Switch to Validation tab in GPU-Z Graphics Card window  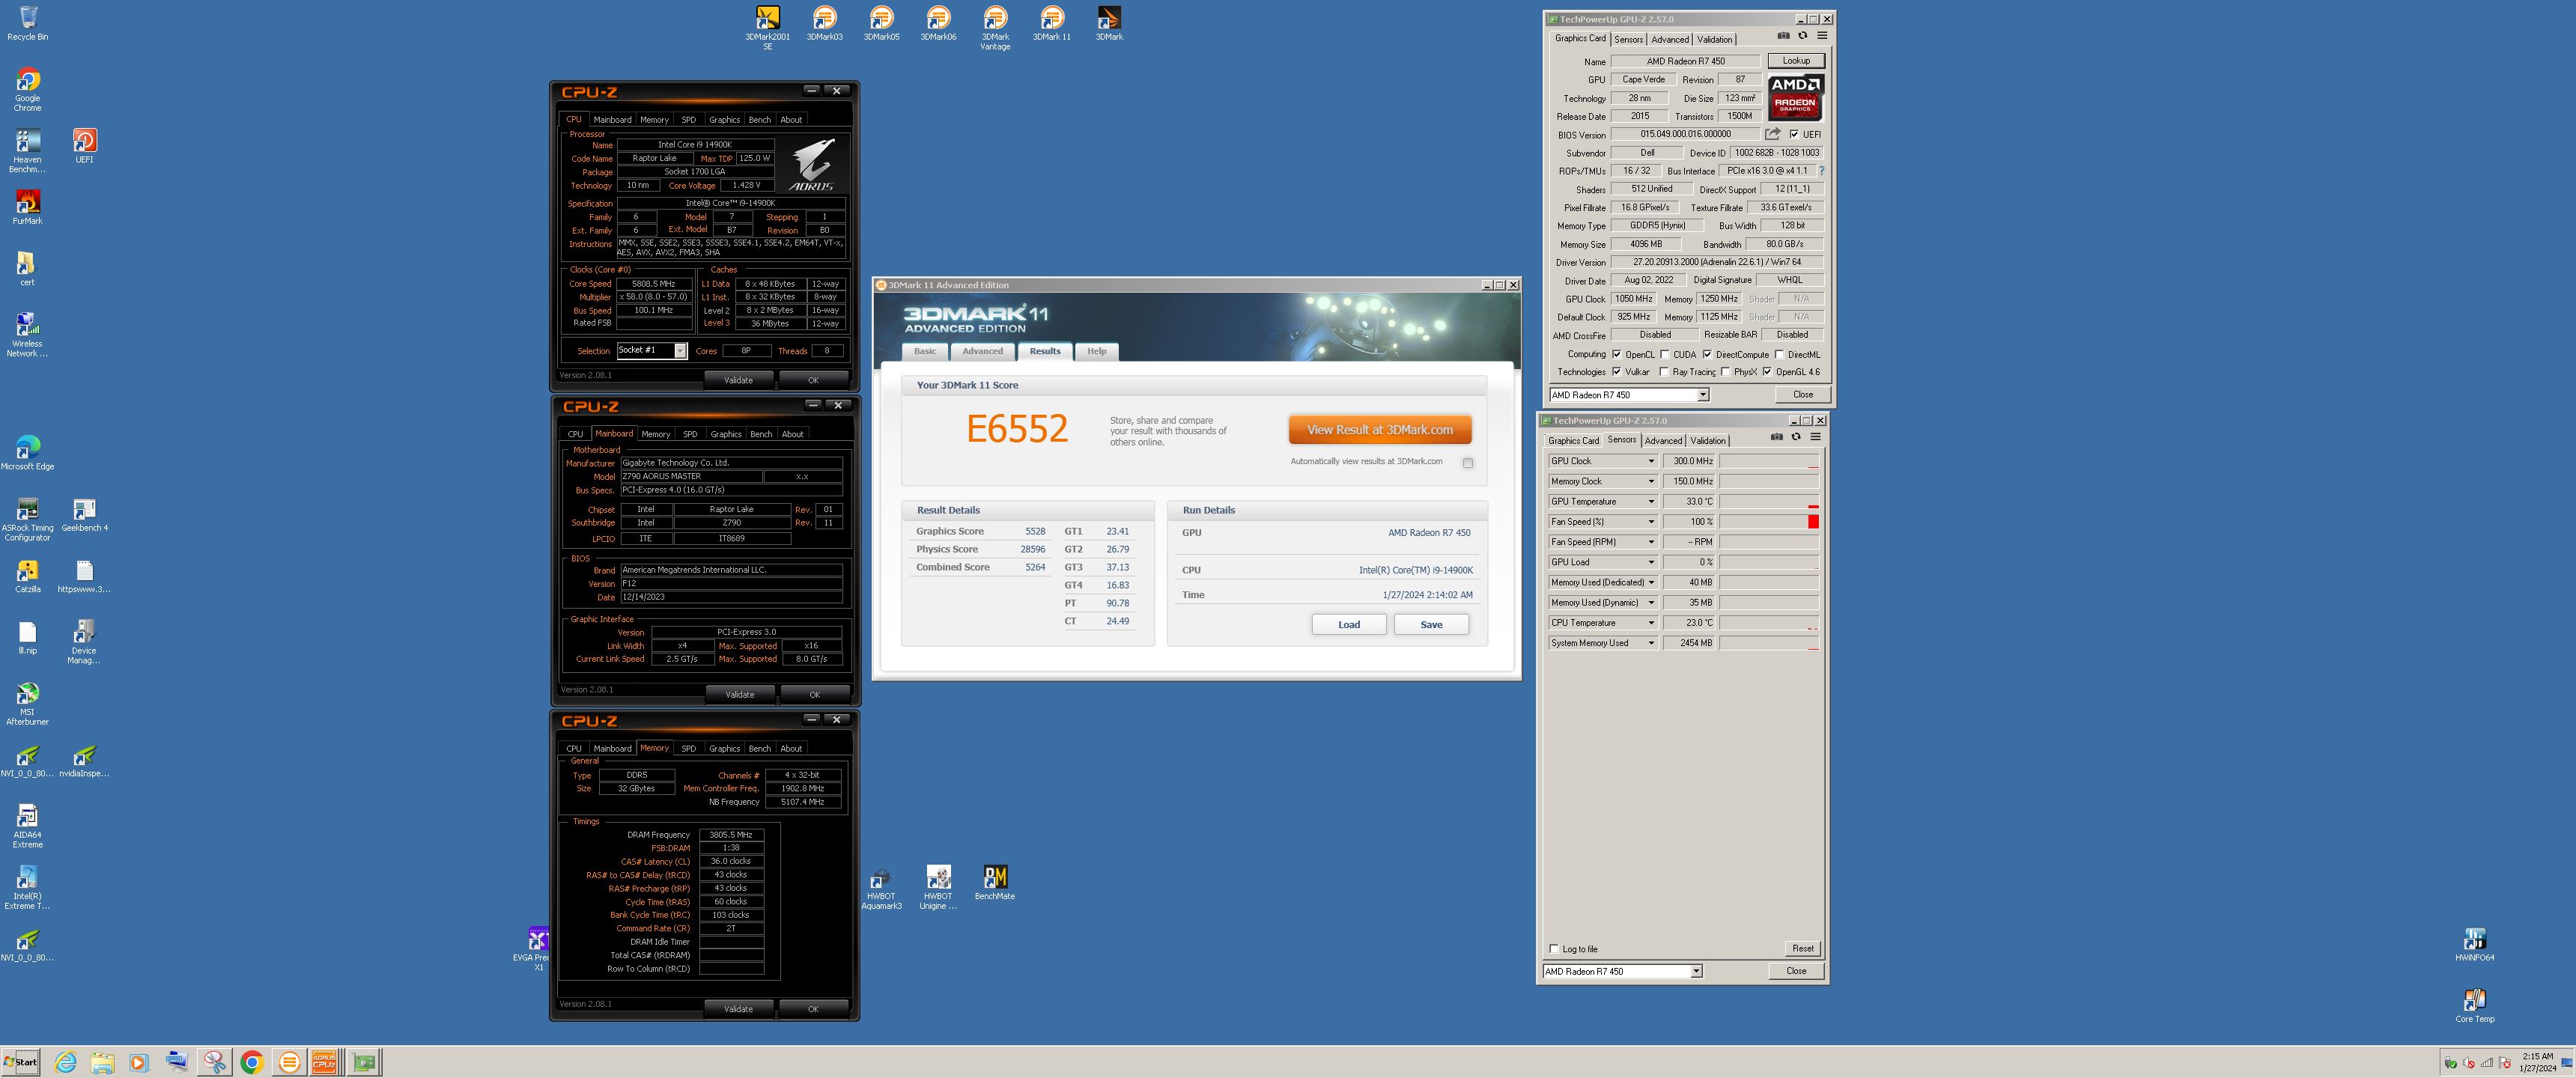point(1714,40)
